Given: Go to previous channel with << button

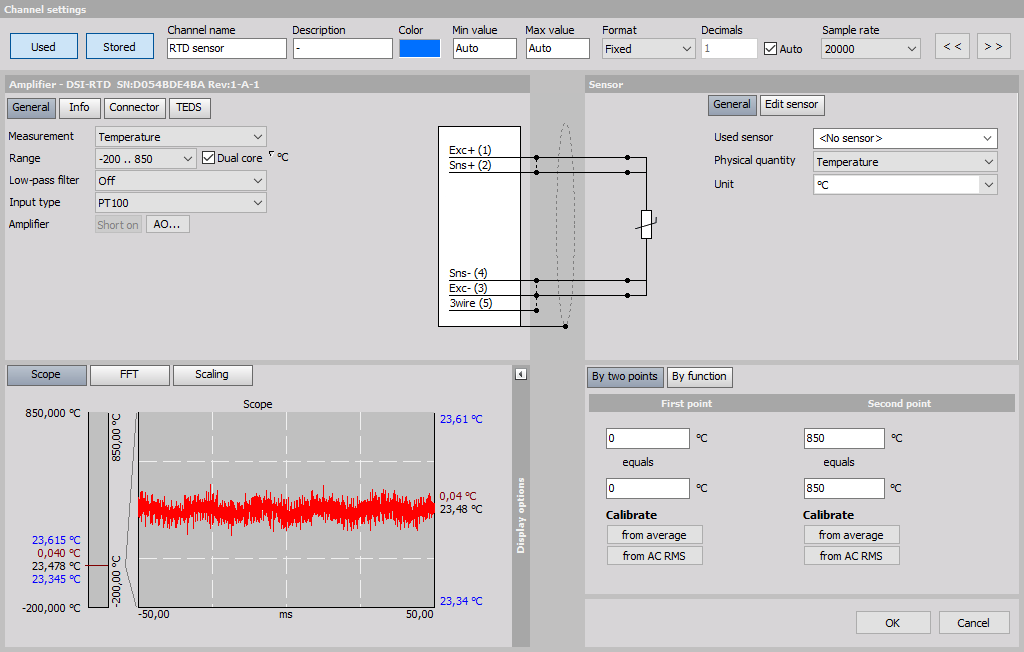Looking at the screenshot, I should click(x=952, y=46).
